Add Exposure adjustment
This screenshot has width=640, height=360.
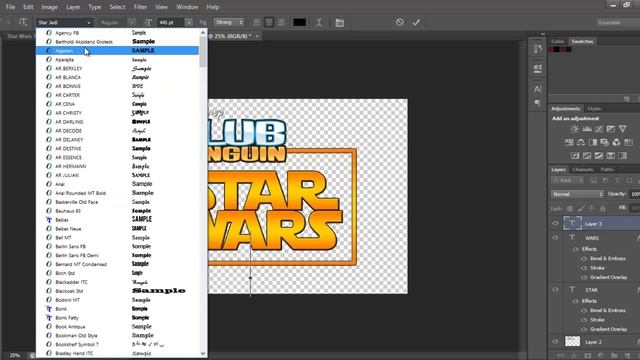click(x=611, y=129)
